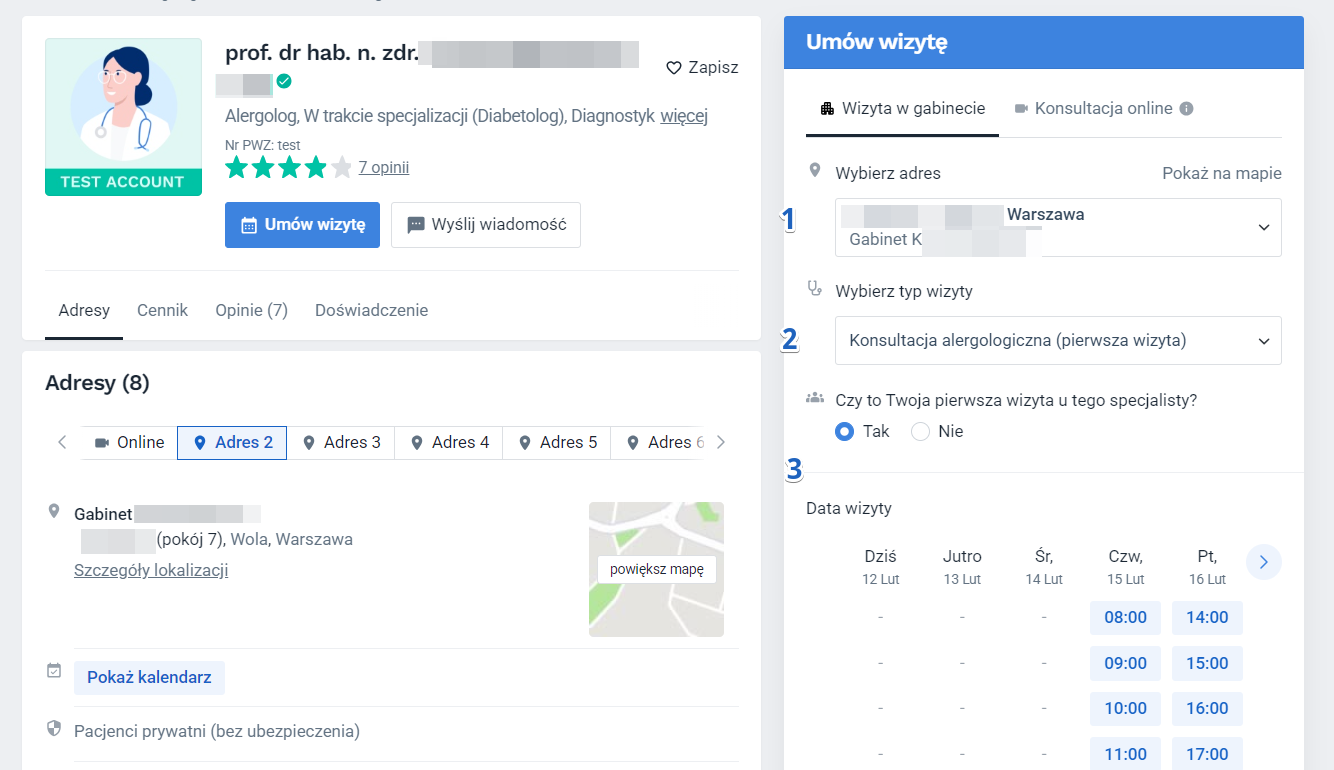1334x770 pixels.
Task: Click the fifth gray star in the rating
Action: pyautogui.click(x=340, y=167)
